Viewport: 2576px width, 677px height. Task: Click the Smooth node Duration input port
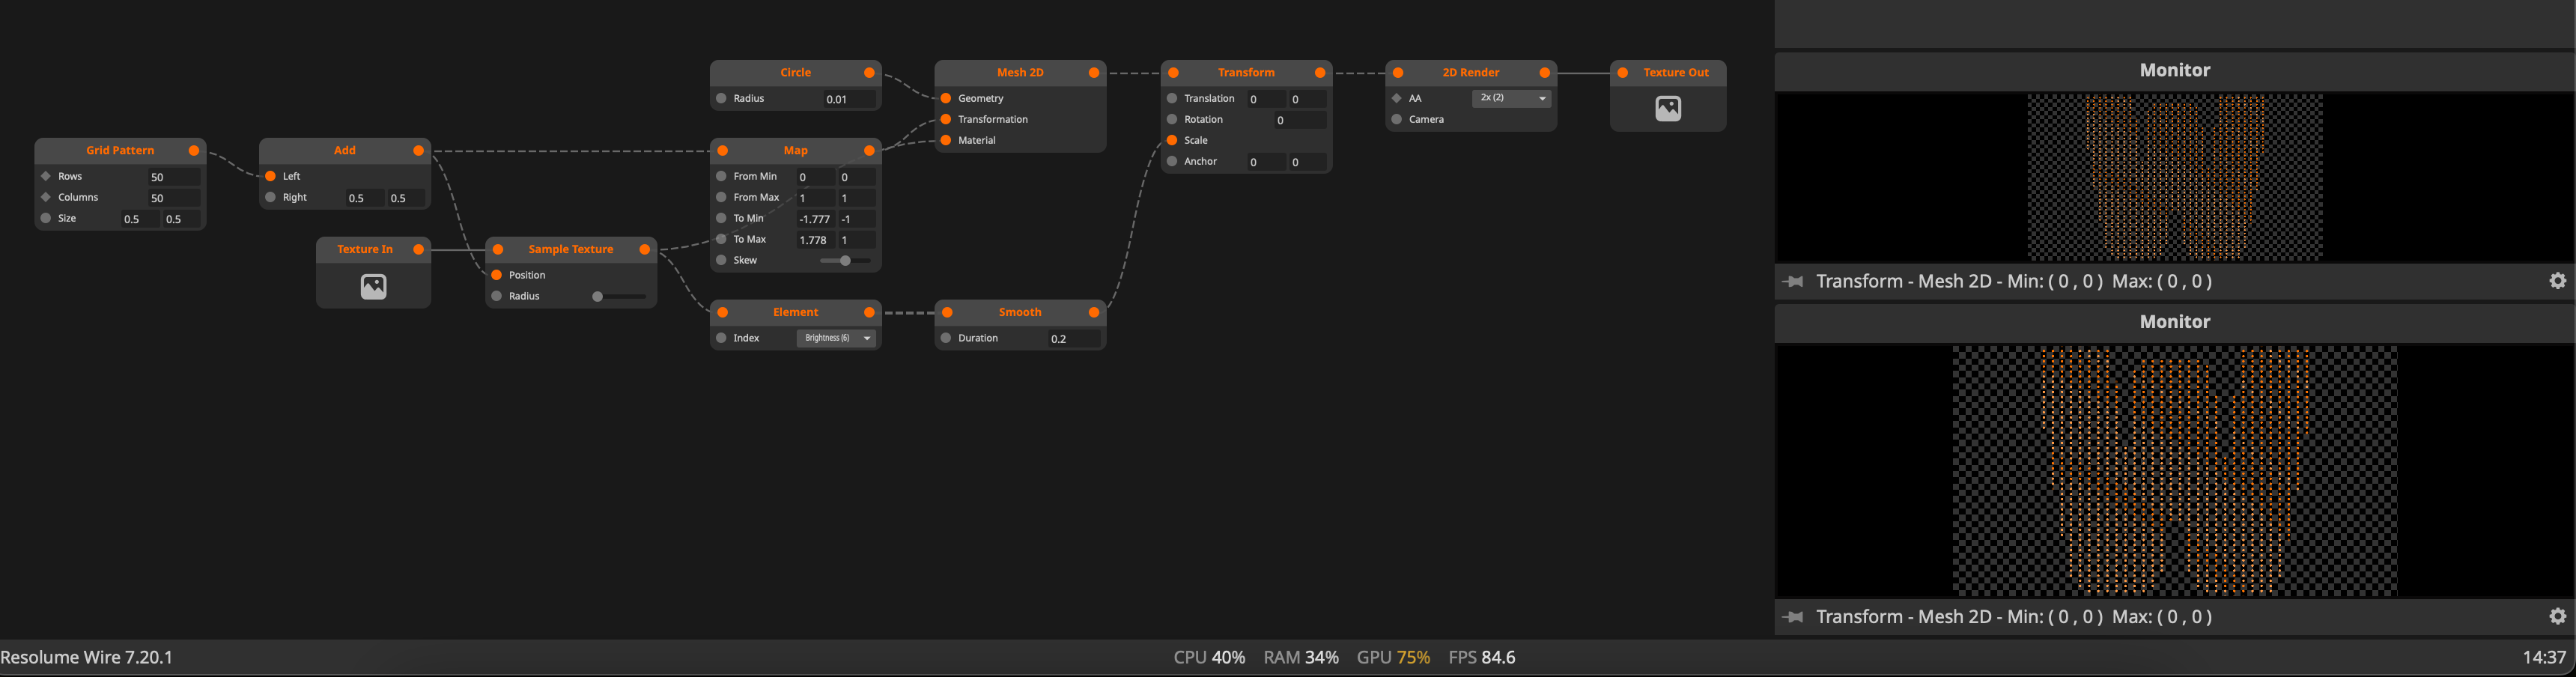point(946,338)
